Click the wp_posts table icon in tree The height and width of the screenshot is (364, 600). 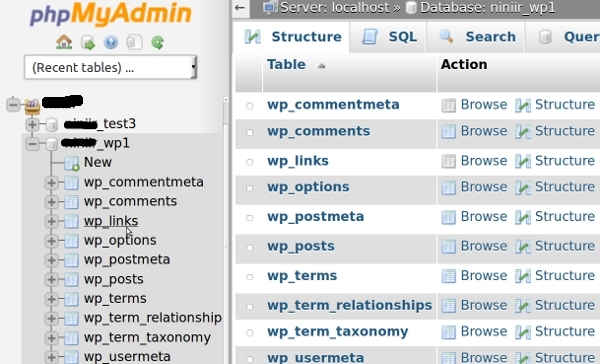(x=71, y=280)
